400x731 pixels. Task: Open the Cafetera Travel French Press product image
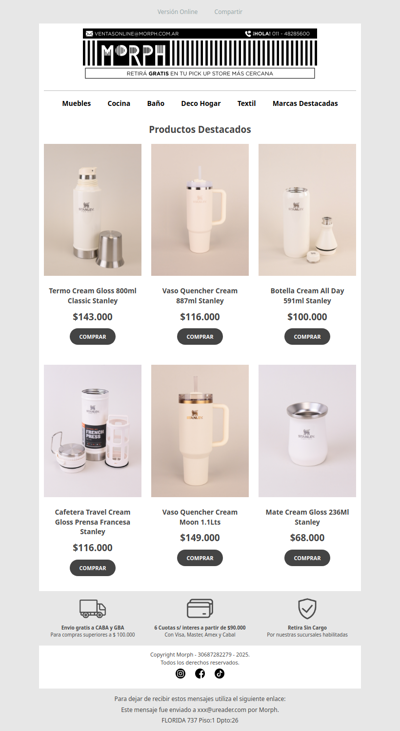(x=93, y=431)
